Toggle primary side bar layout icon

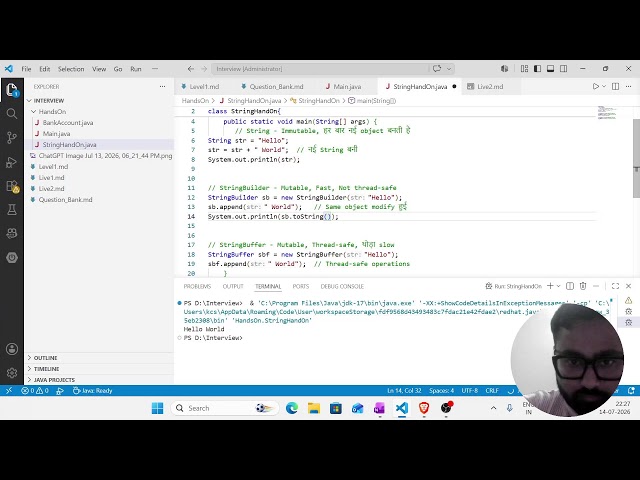pos(538,69)
